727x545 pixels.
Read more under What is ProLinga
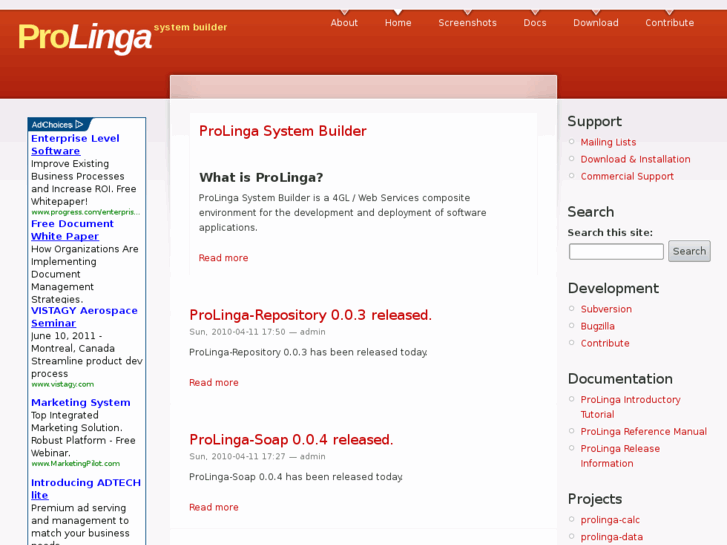click(223, 258)
